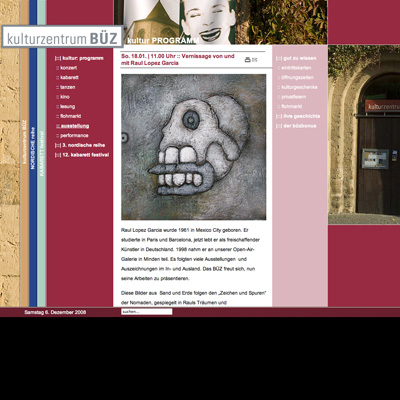Go to the tanzen section
This screenshot has width=400, height=400.
coord(66,87)
